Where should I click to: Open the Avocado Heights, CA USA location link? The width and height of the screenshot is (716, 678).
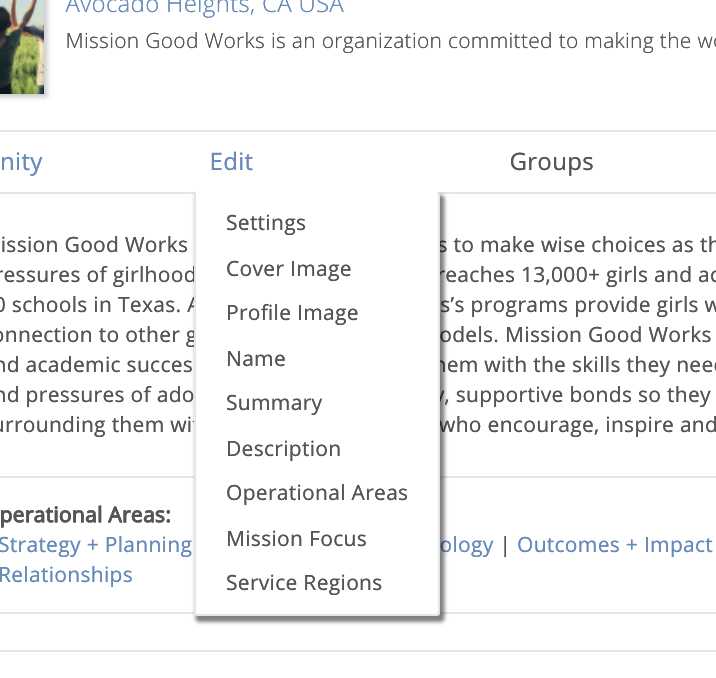point(205,6)
